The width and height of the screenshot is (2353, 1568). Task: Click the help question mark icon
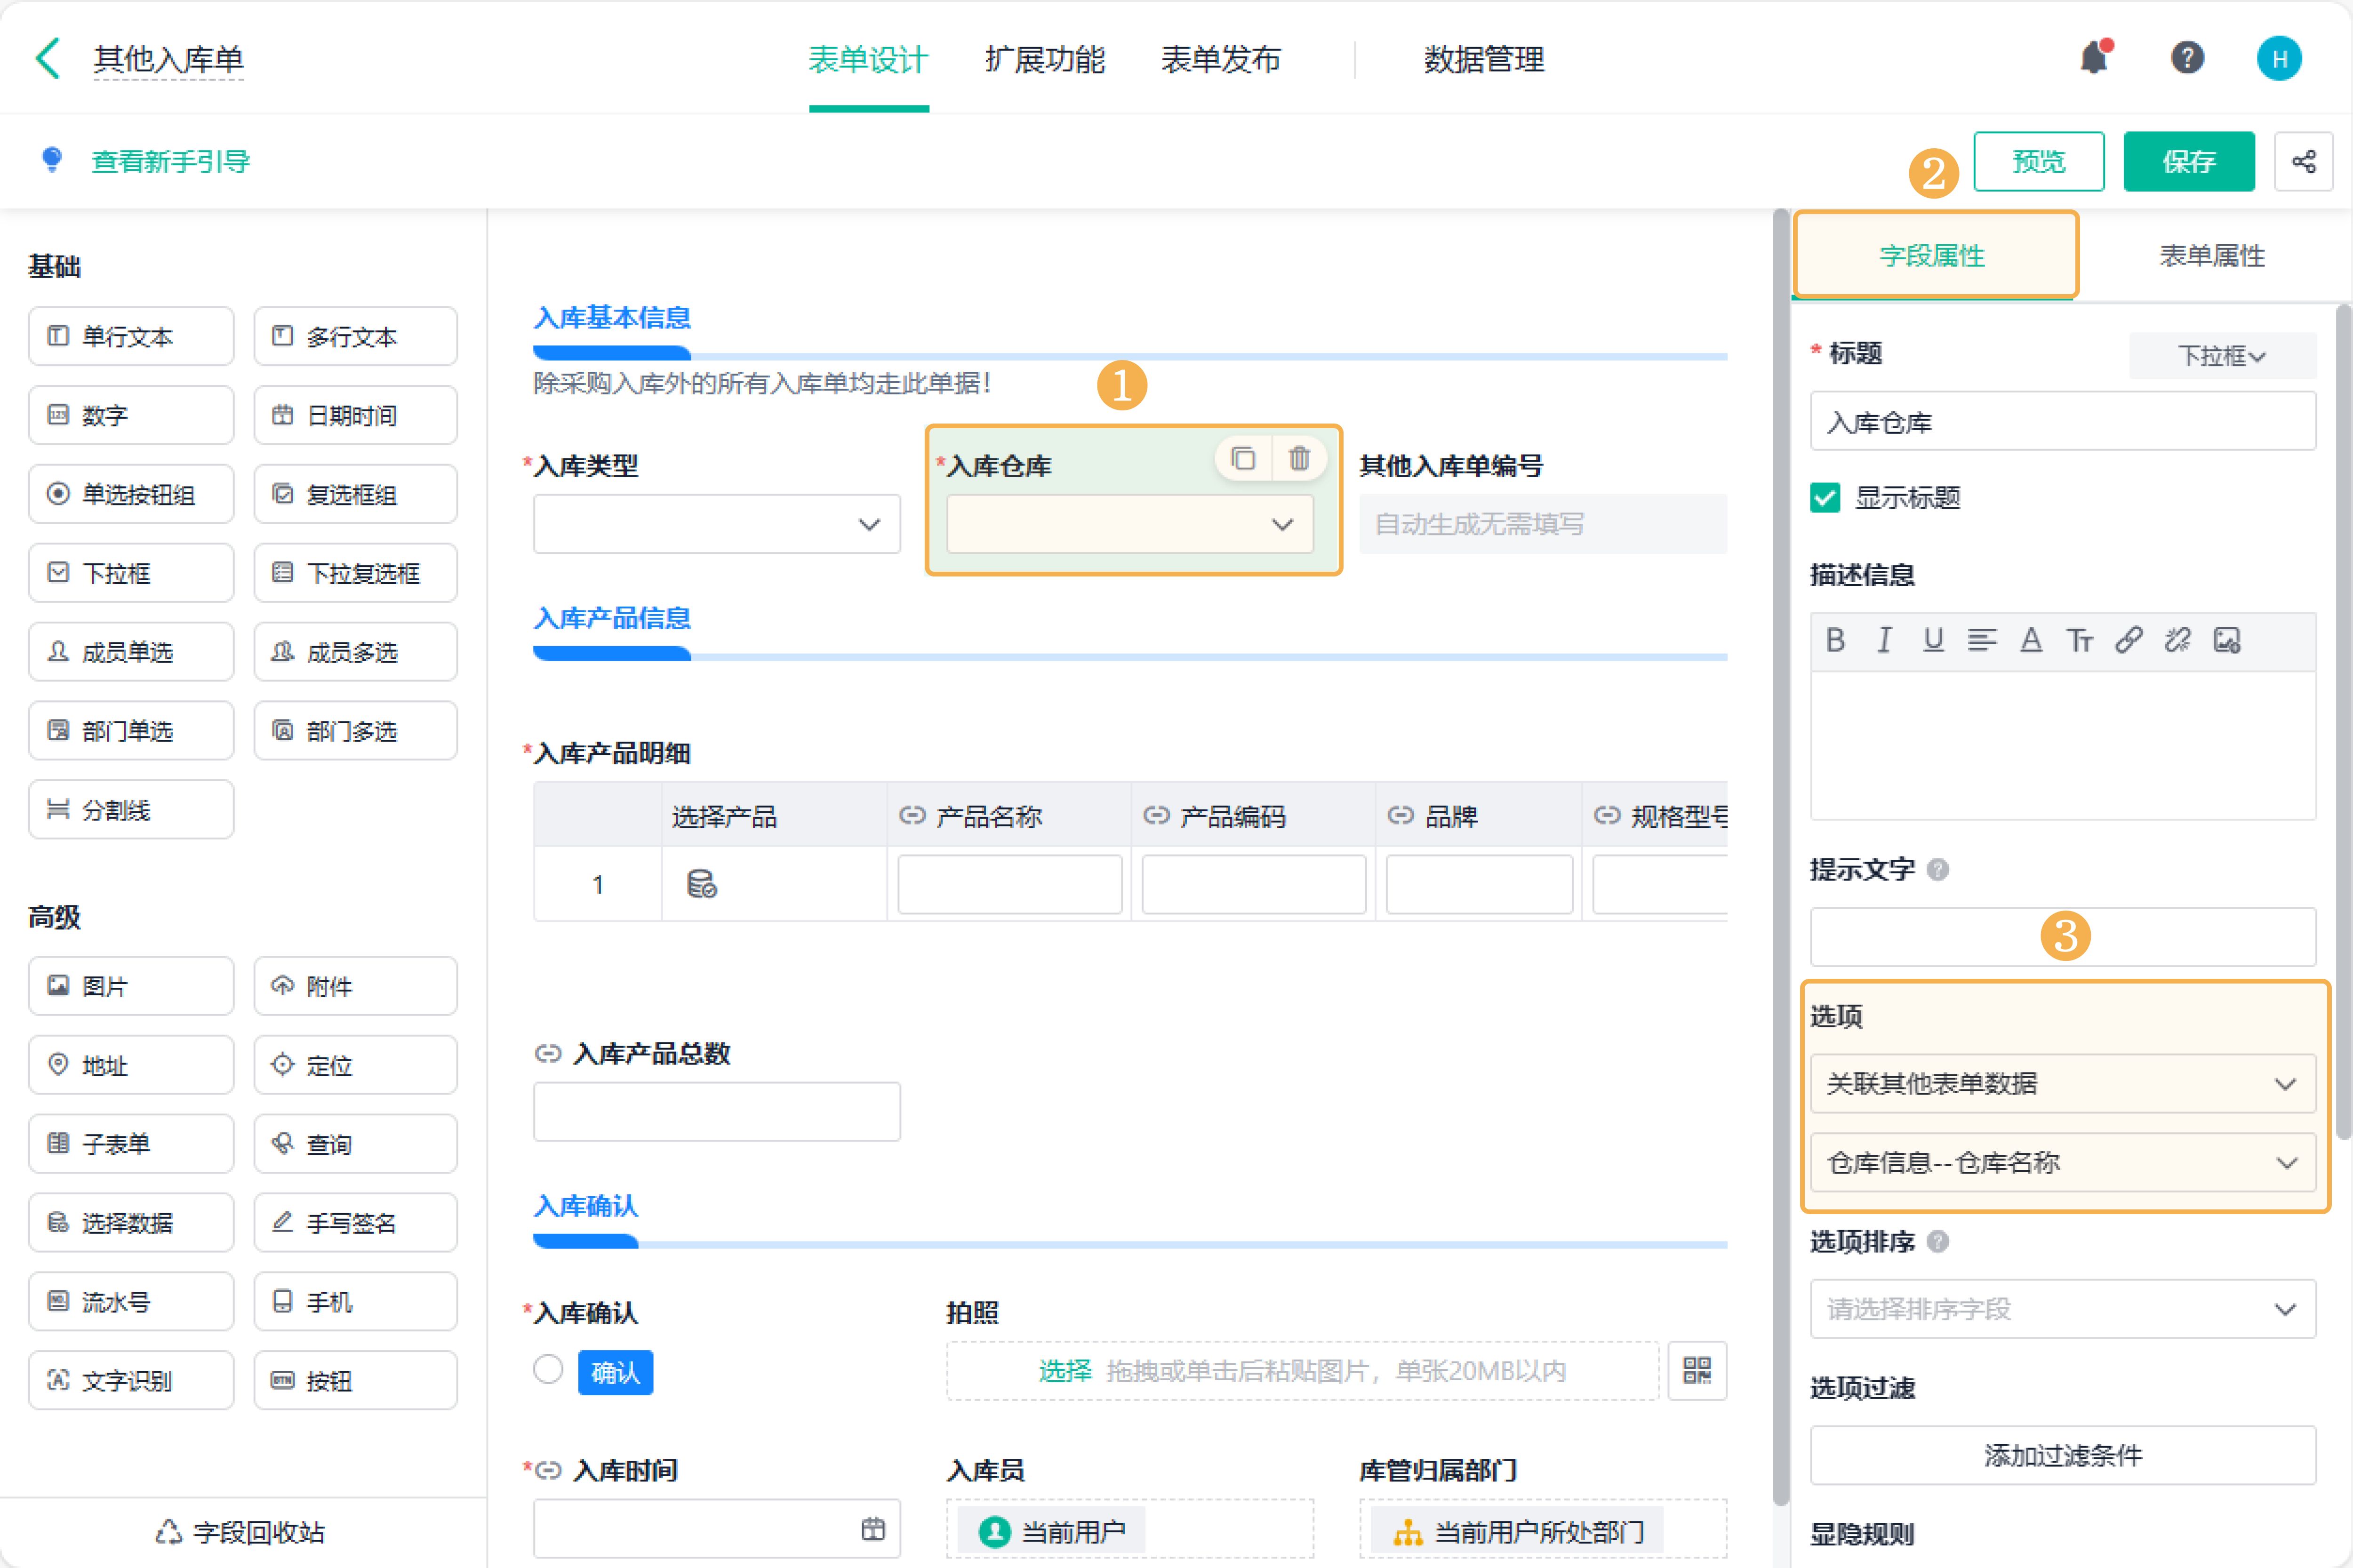(2187, 58)
